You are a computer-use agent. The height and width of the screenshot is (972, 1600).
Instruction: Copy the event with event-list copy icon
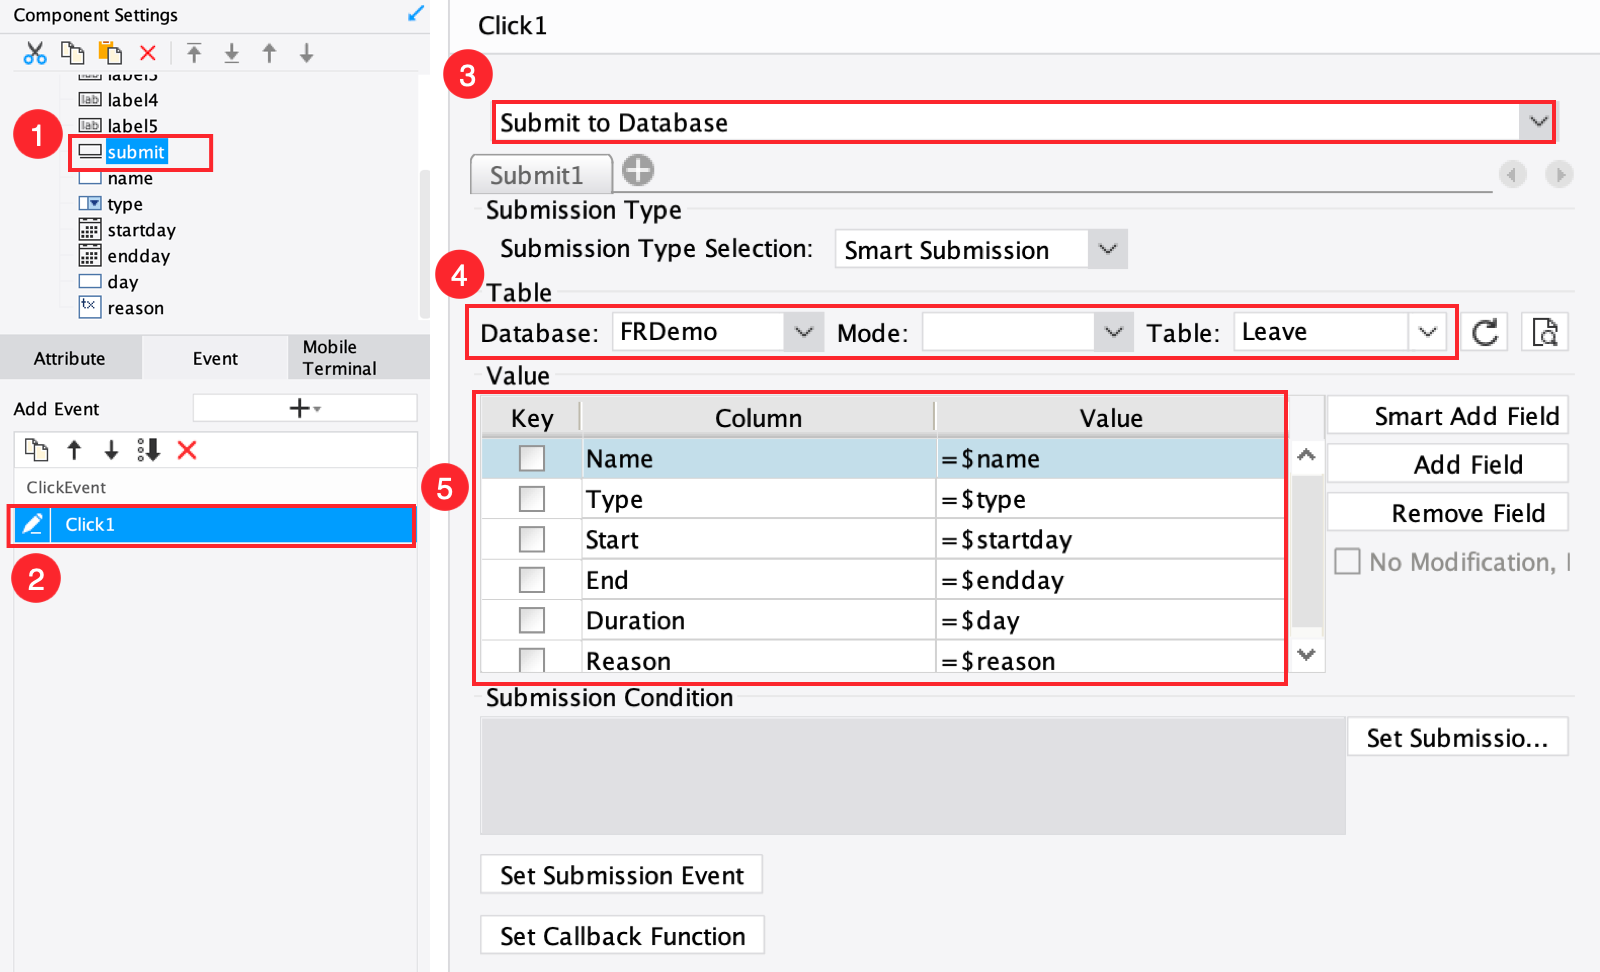pyautogui.click(x=36, y=450)
